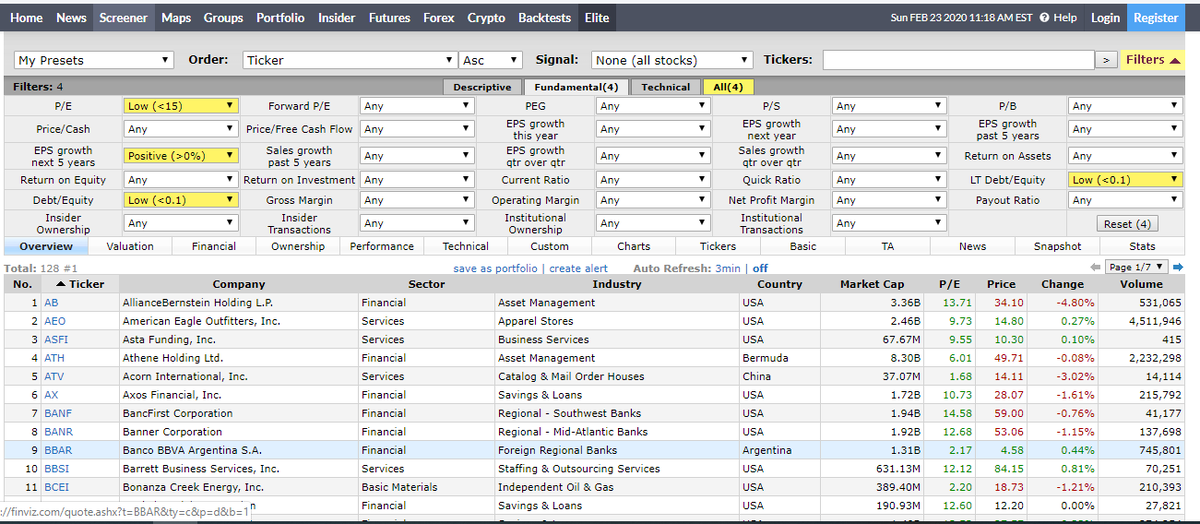
Task: Turn Auto Refresh off
Action: (760, 268)
